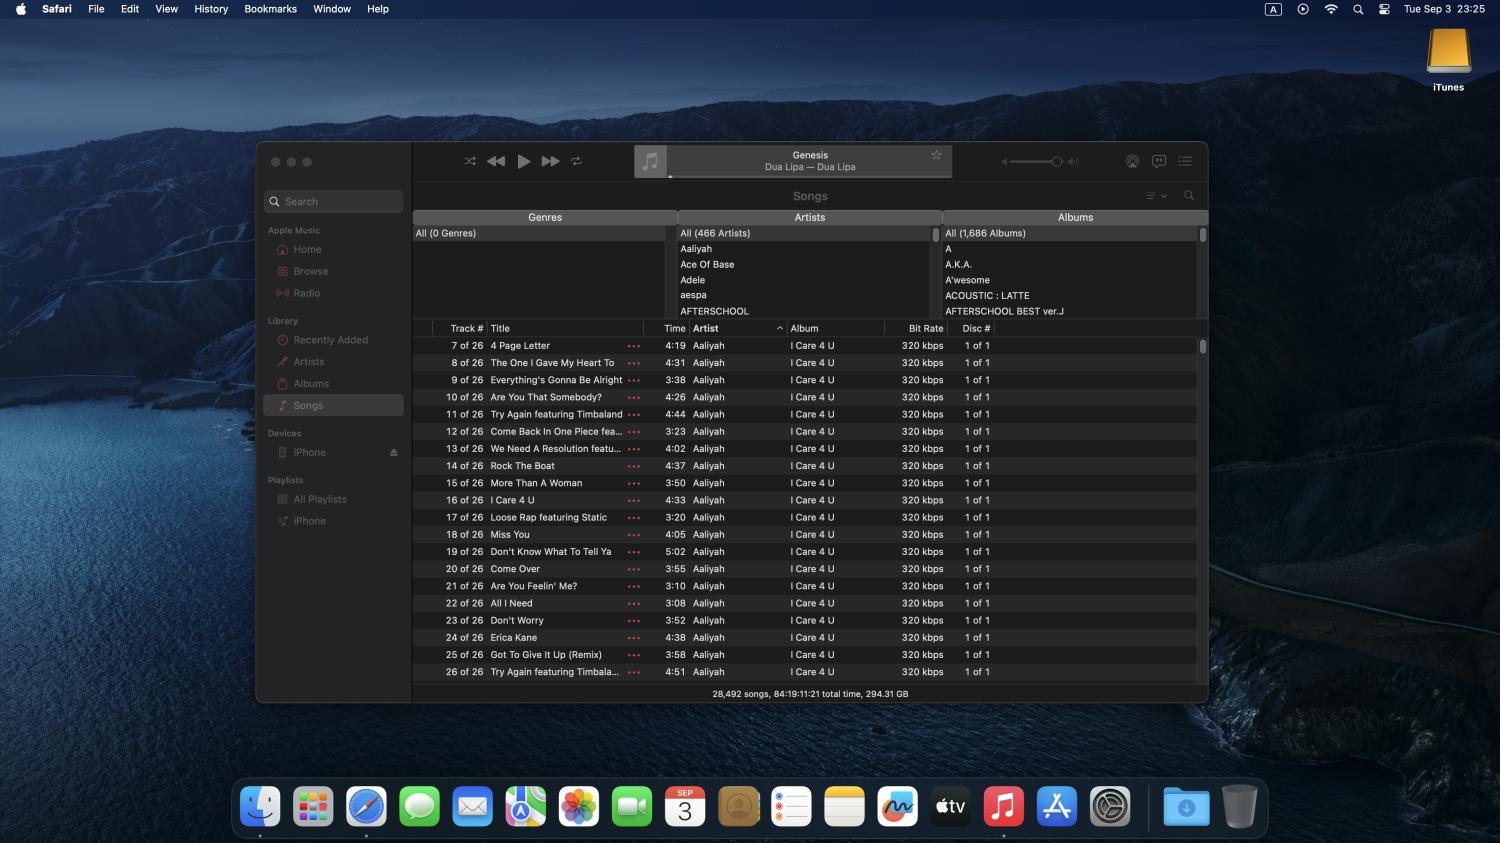Adjust the volume slider
1500x843 pixels.
[x=1036, y=161]
